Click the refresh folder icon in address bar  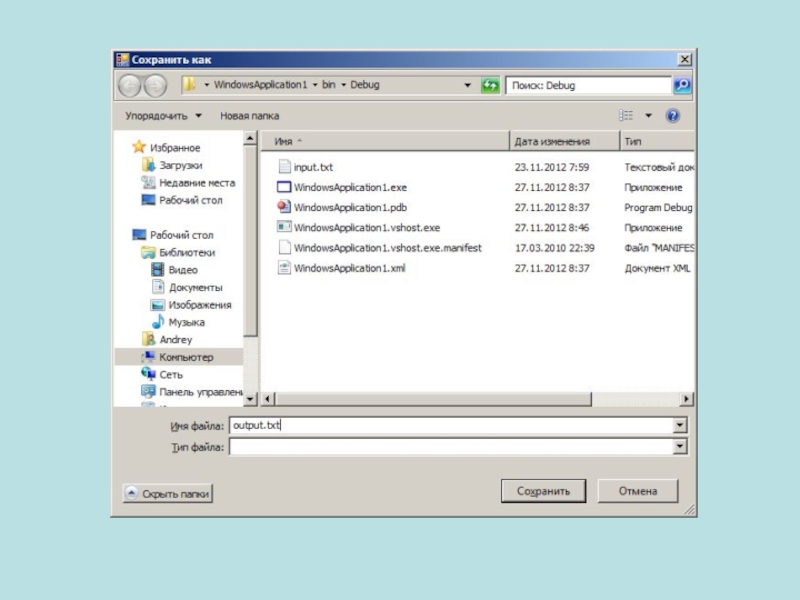click(490, 86)
